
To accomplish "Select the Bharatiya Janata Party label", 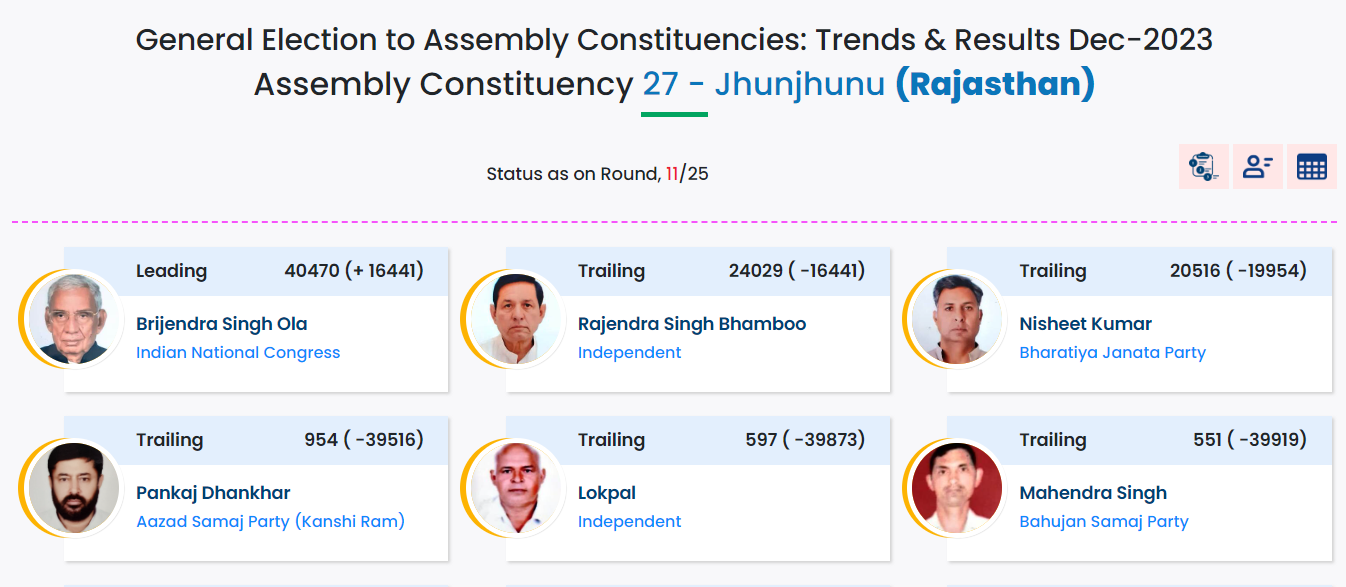I will pos(1112,352).
